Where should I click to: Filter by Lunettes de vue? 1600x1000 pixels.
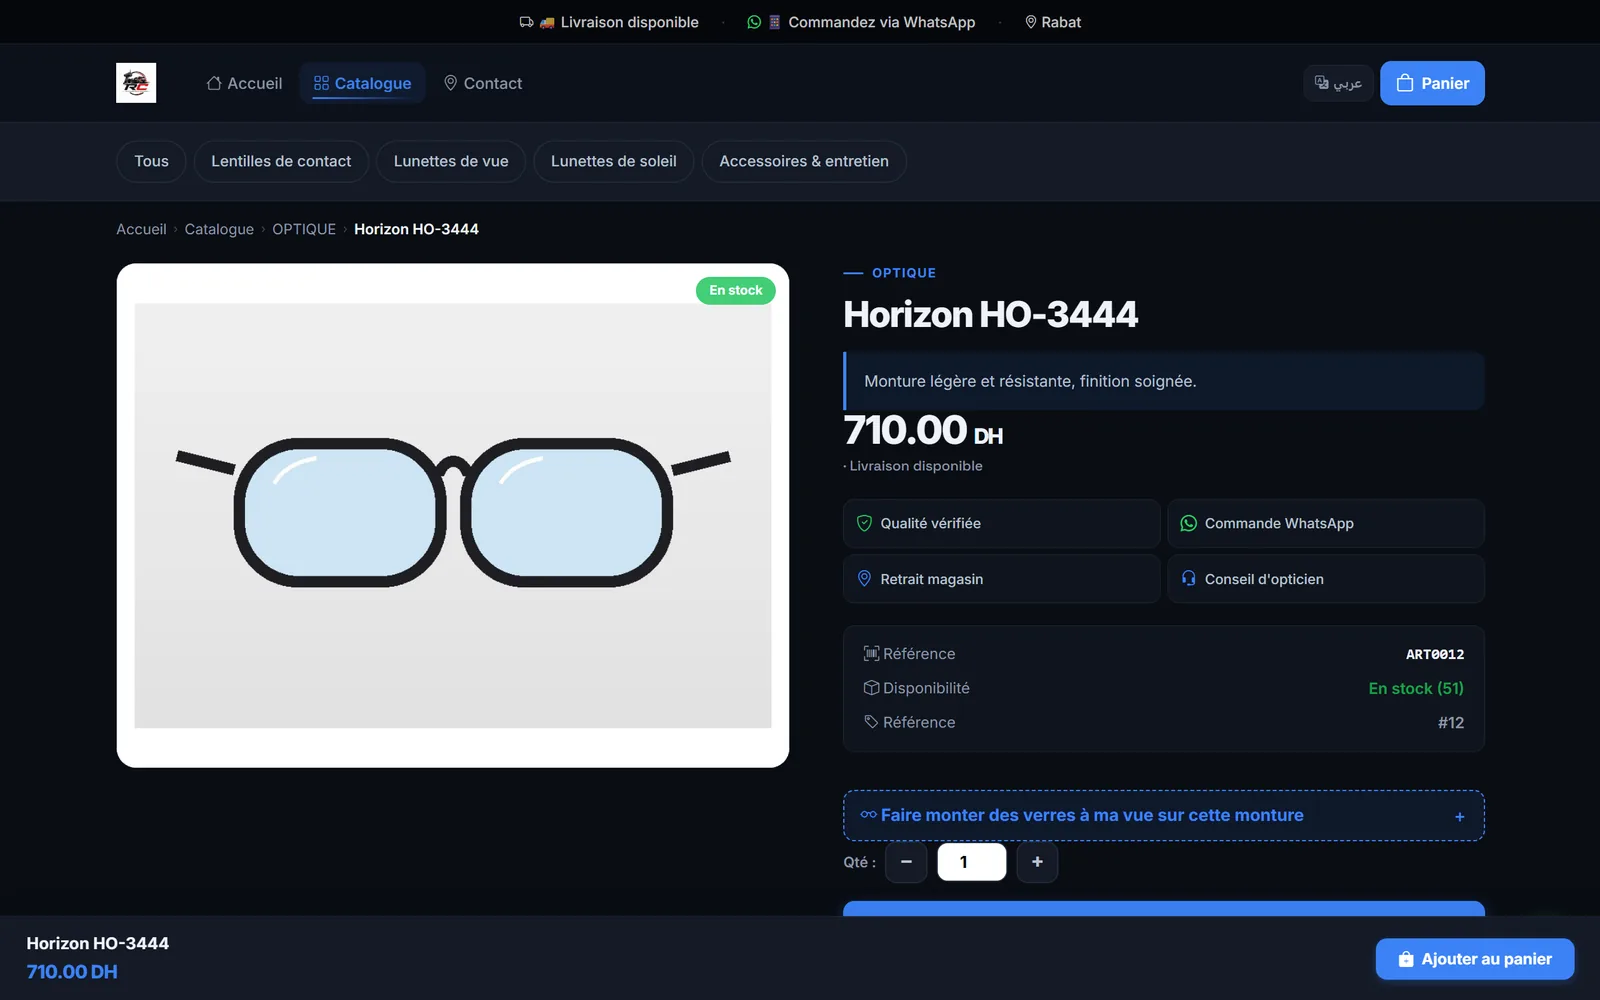[451, 161]
